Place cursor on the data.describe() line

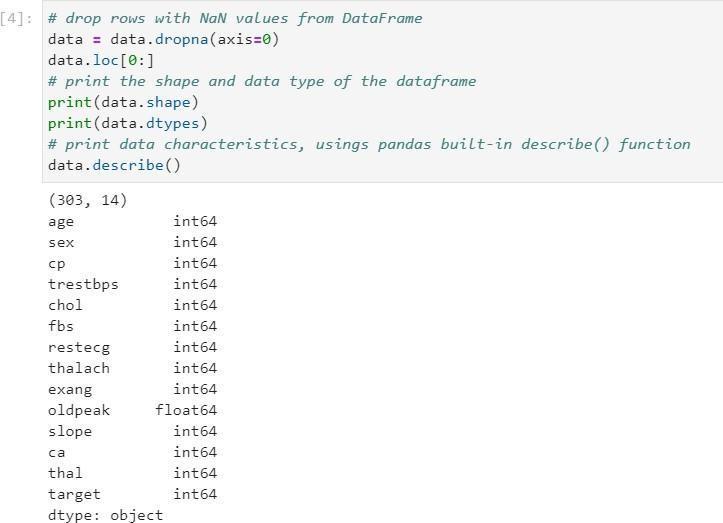(x=114, y=165)
